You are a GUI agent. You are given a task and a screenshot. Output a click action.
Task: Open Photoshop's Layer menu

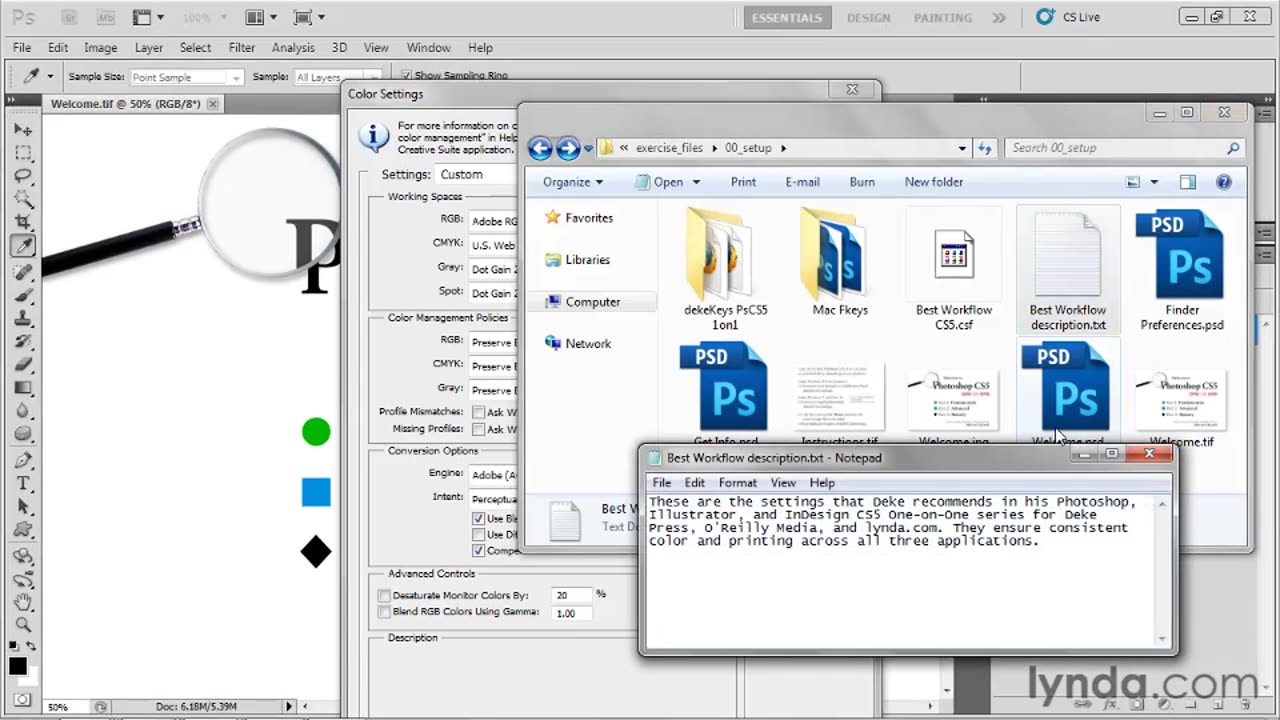coord(149,48)
